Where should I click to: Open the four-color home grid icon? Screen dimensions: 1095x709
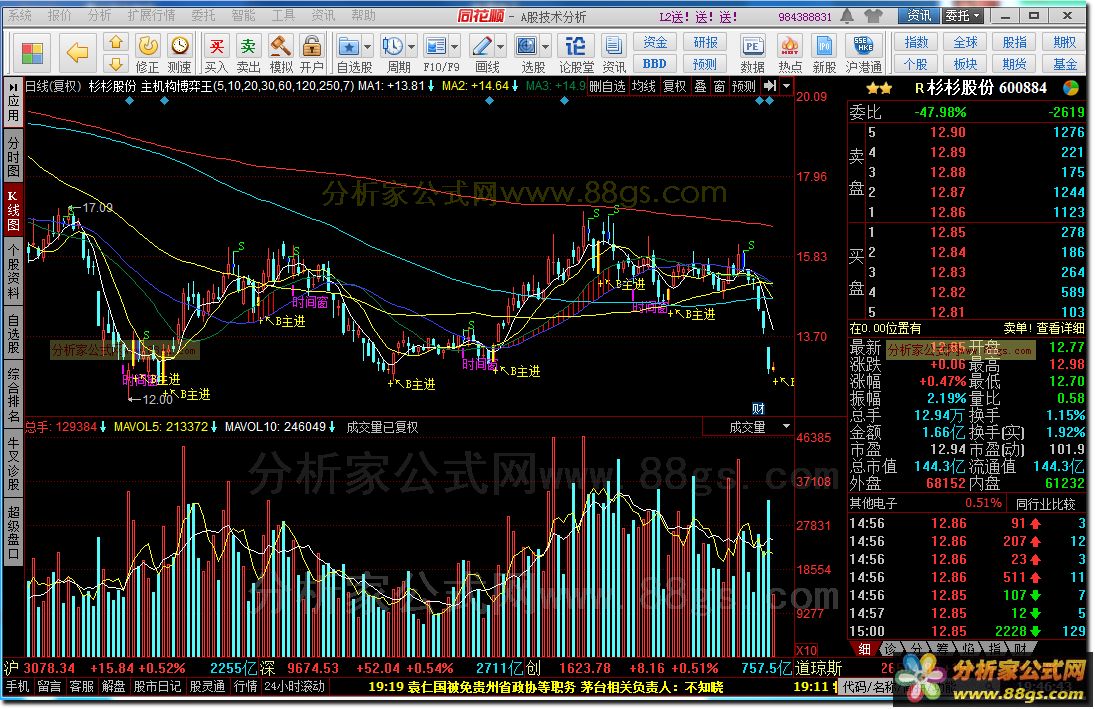coord(32,53)
